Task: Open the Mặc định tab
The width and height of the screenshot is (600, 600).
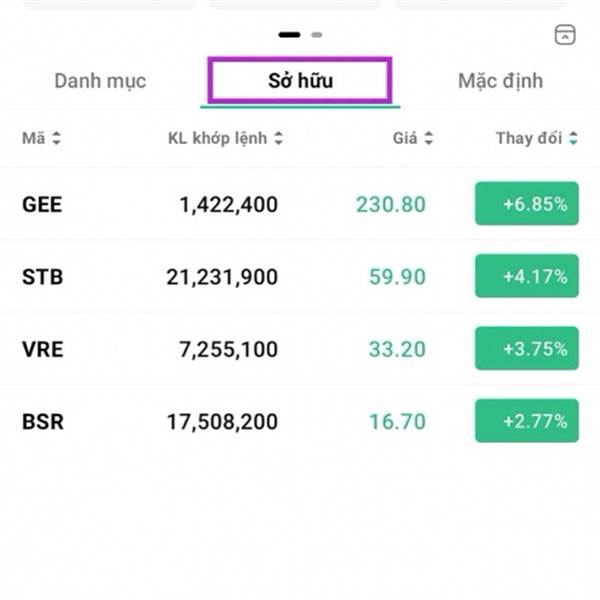Action: point(500,81)
